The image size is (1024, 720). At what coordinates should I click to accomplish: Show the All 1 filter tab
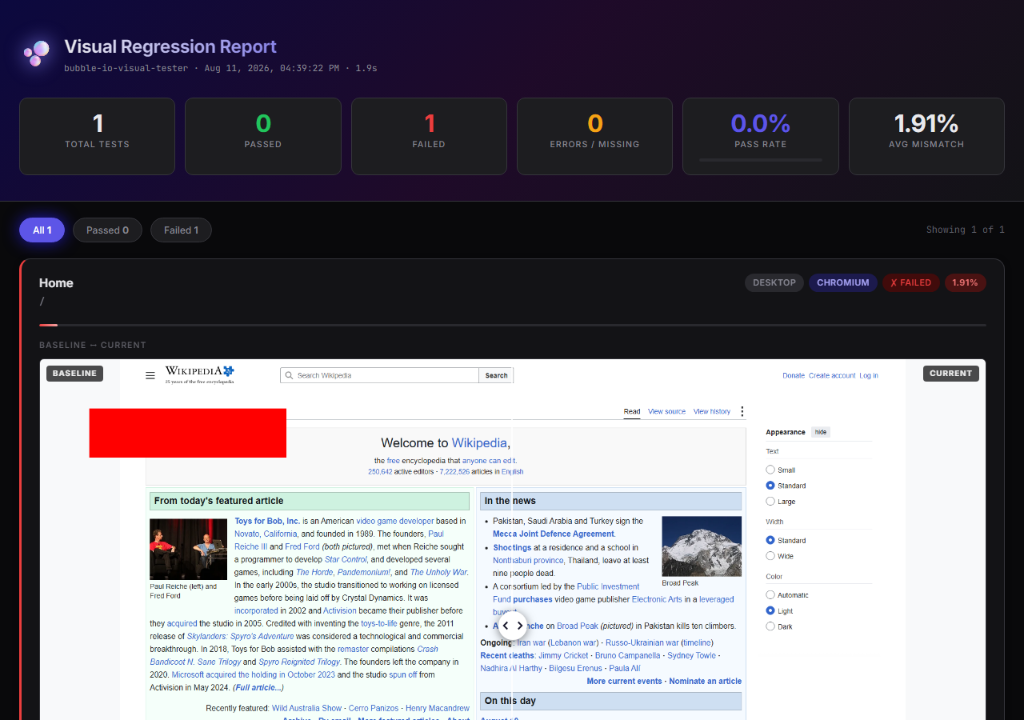click(42, 230)
